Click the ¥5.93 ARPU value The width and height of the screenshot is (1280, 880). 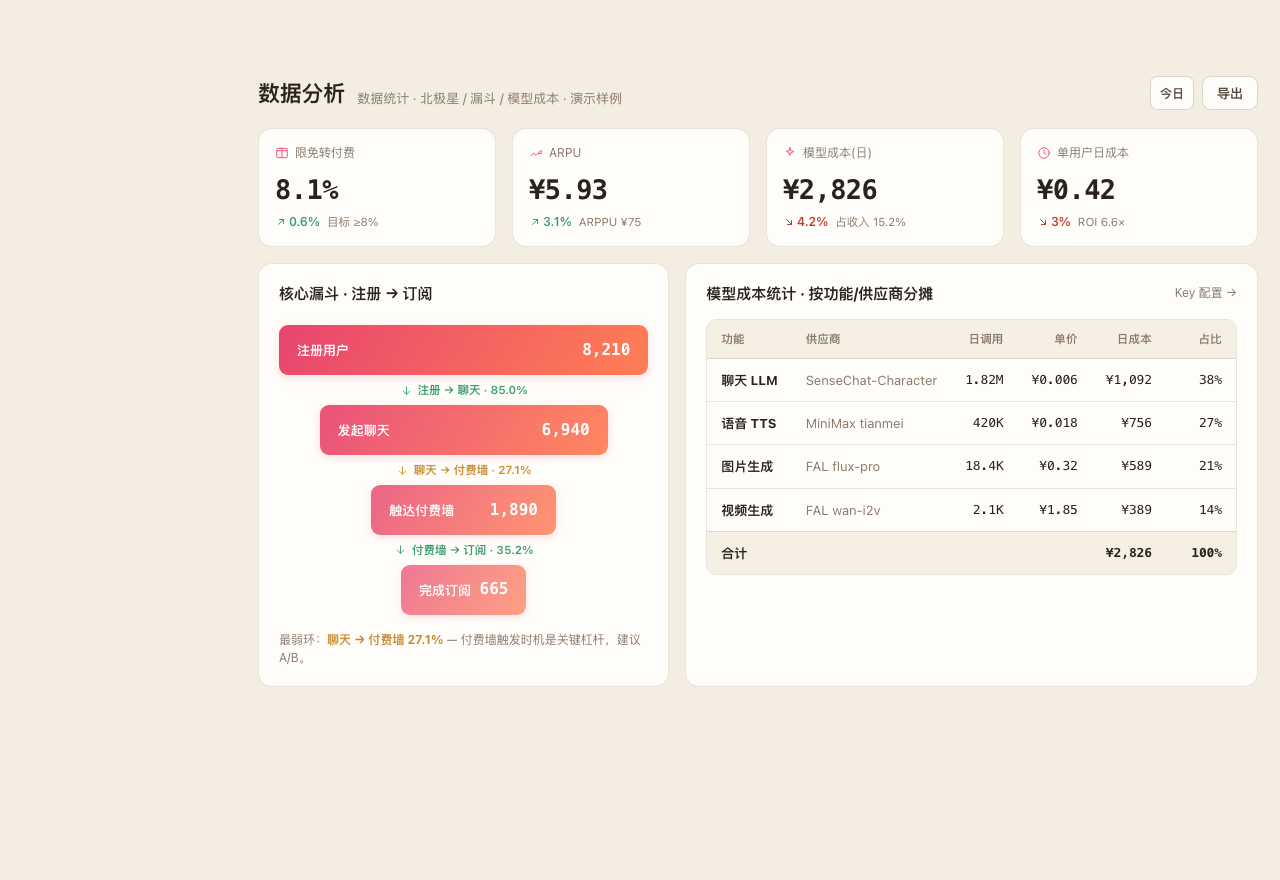pos(568,190)
